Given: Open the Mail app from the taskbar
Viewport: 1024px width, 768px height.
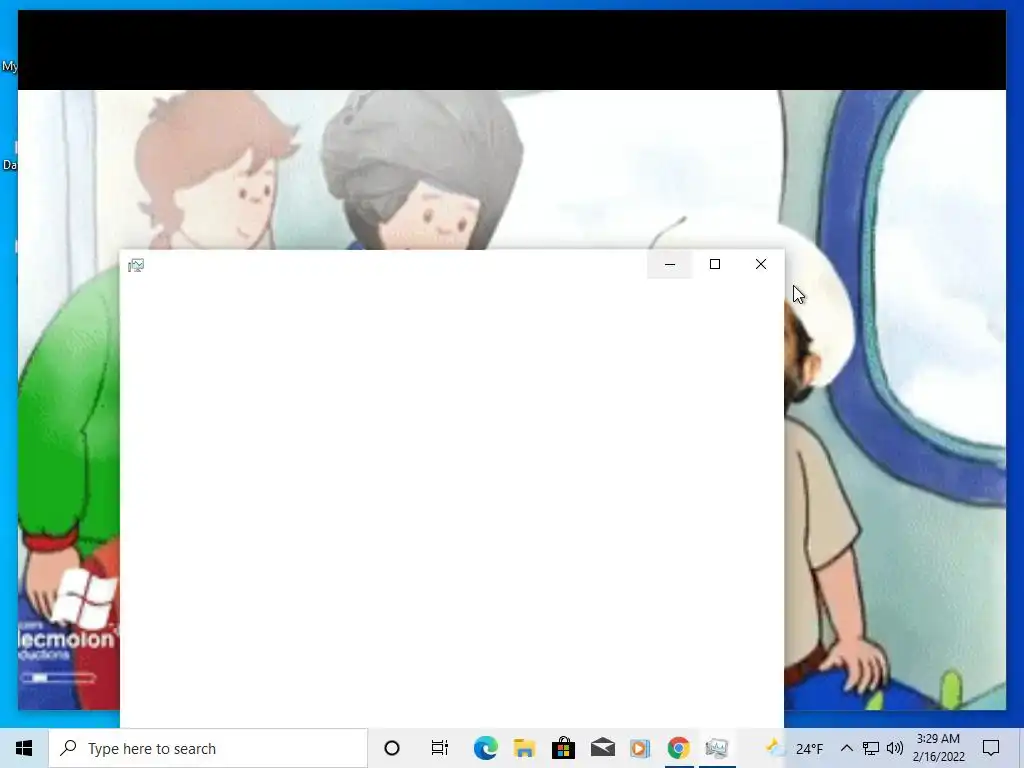Looking at the screenshot, I should [x=602, y=748].
